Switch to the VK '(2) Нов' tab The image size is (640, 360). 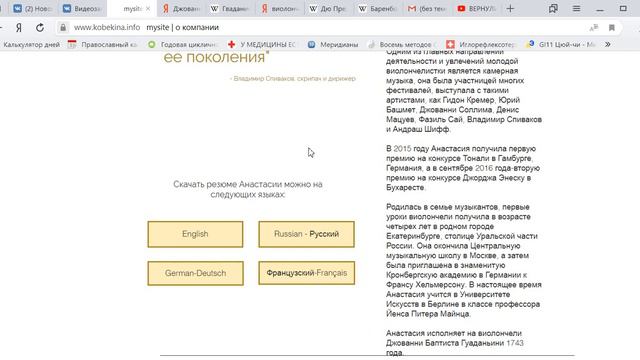click(x=33, y=9)
